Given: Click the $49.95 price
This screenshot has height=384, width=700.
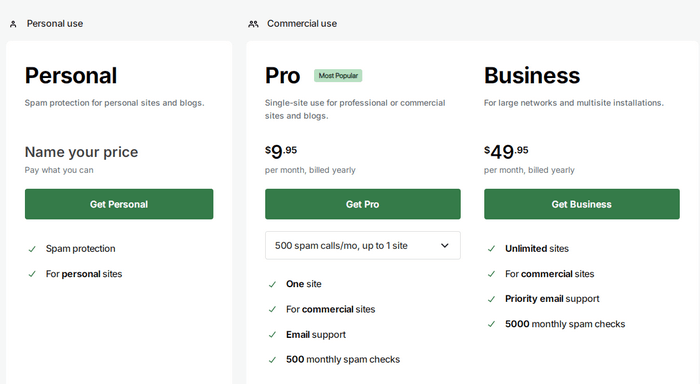Looking at the screenshot, I should coord(506,152).
